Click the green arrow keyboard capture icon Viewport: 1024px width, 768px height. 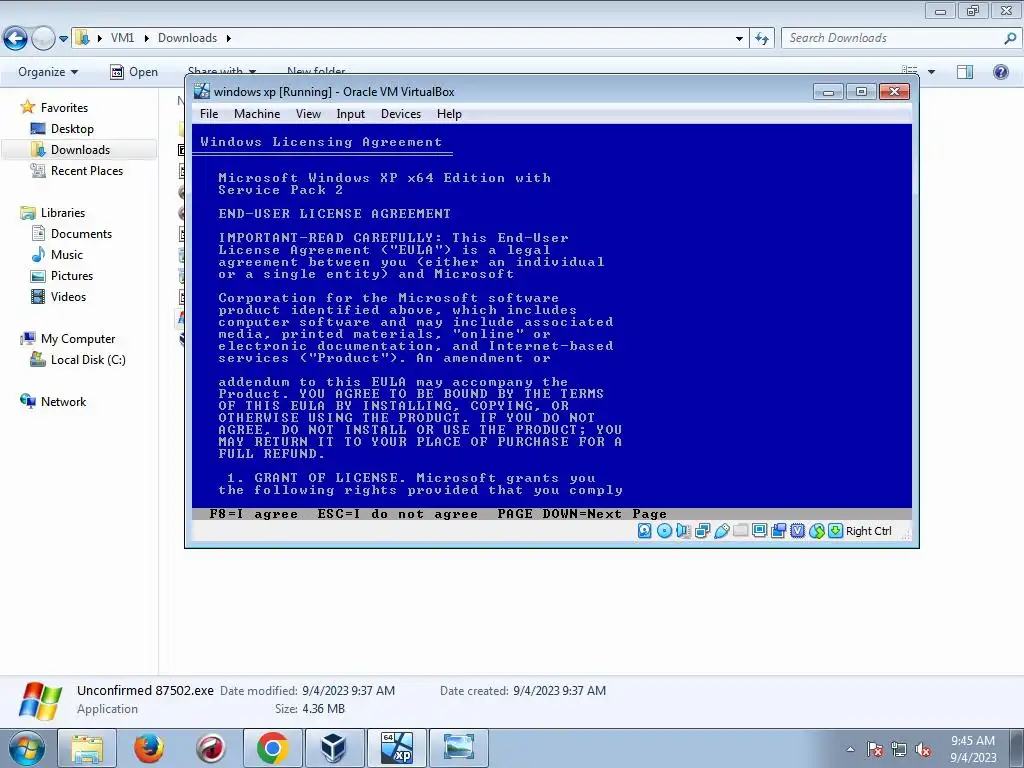click(x=835, y=531)
